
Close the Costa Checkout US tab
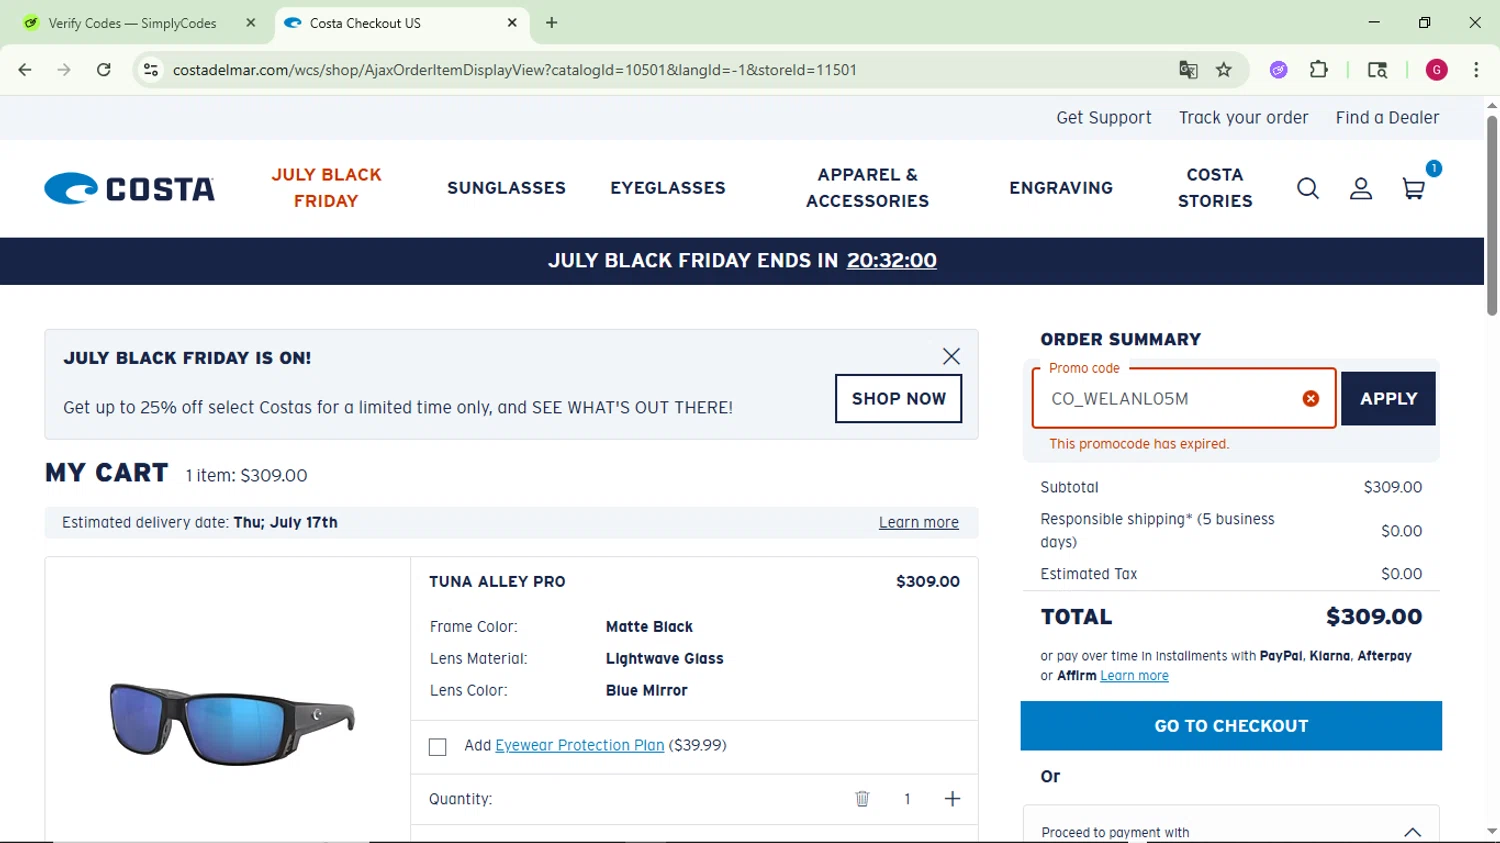point(512,22)
